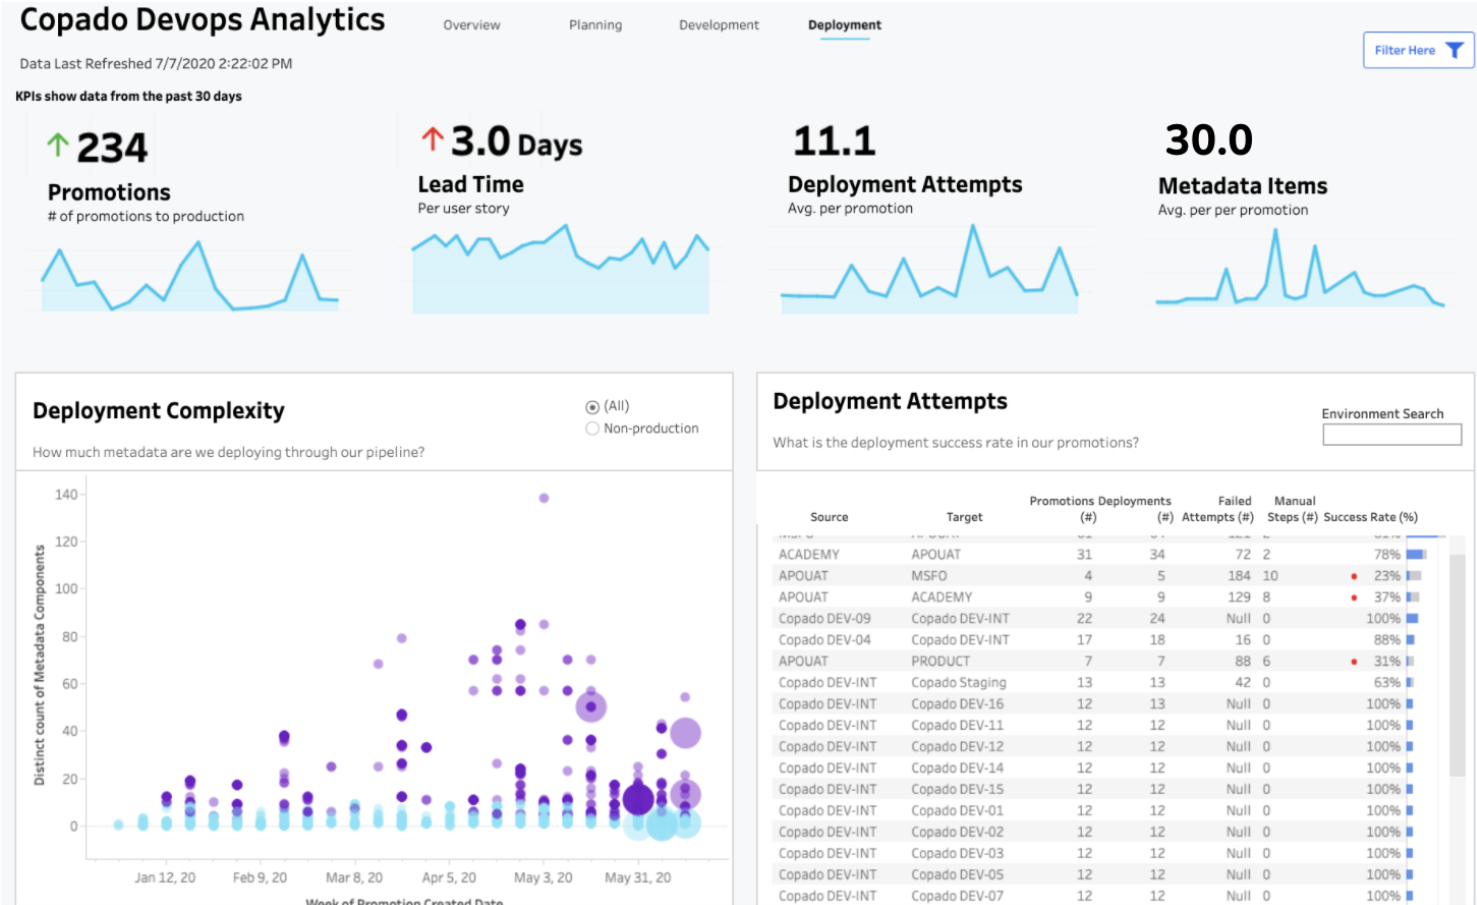Click the Data Last Refreshed timestamp
This screenshot has width=1477, height=905.
coord(156,64)
